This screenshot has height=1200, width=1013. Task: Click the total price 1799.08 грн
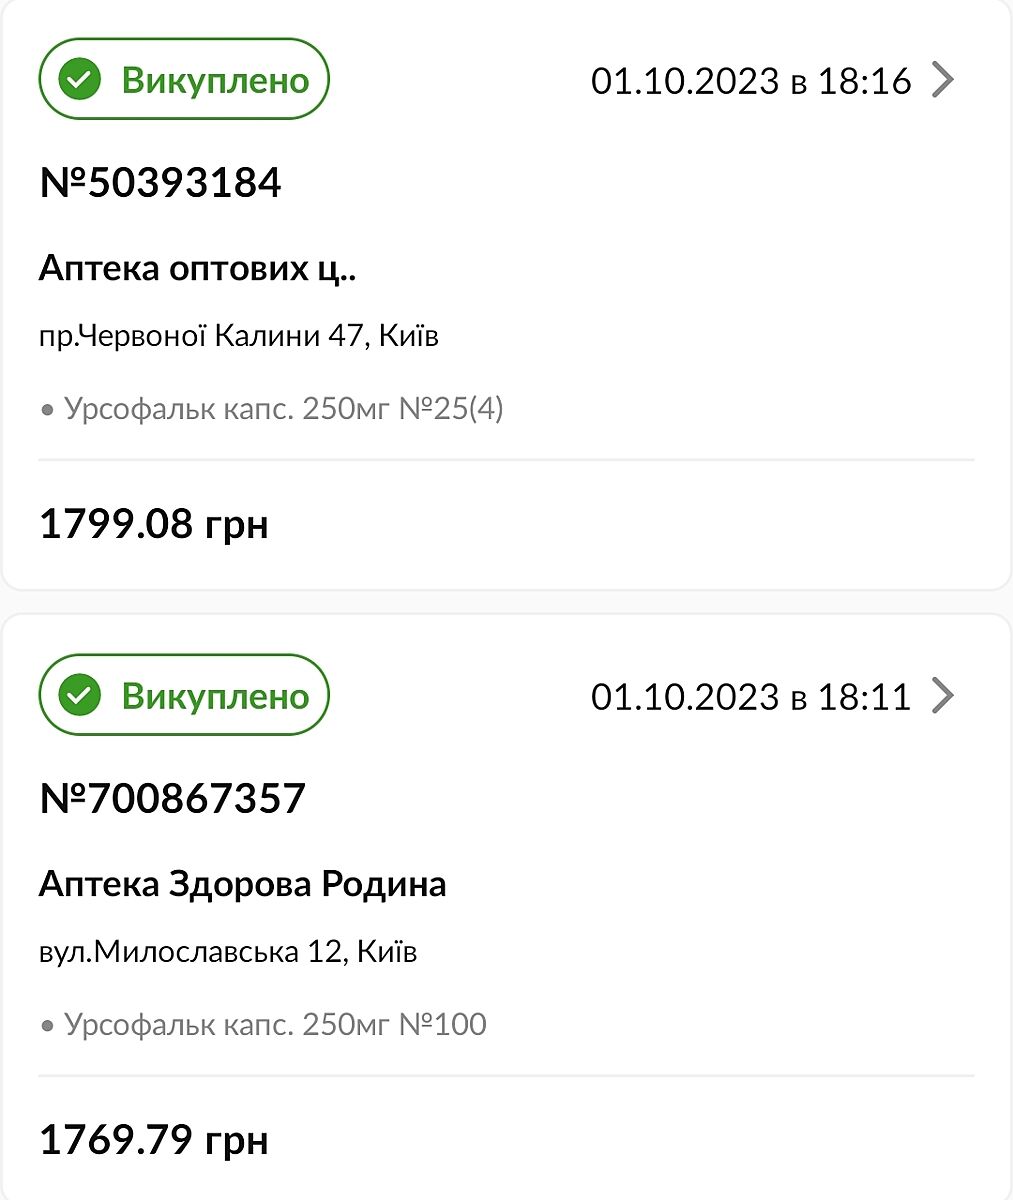click(154, 524)
